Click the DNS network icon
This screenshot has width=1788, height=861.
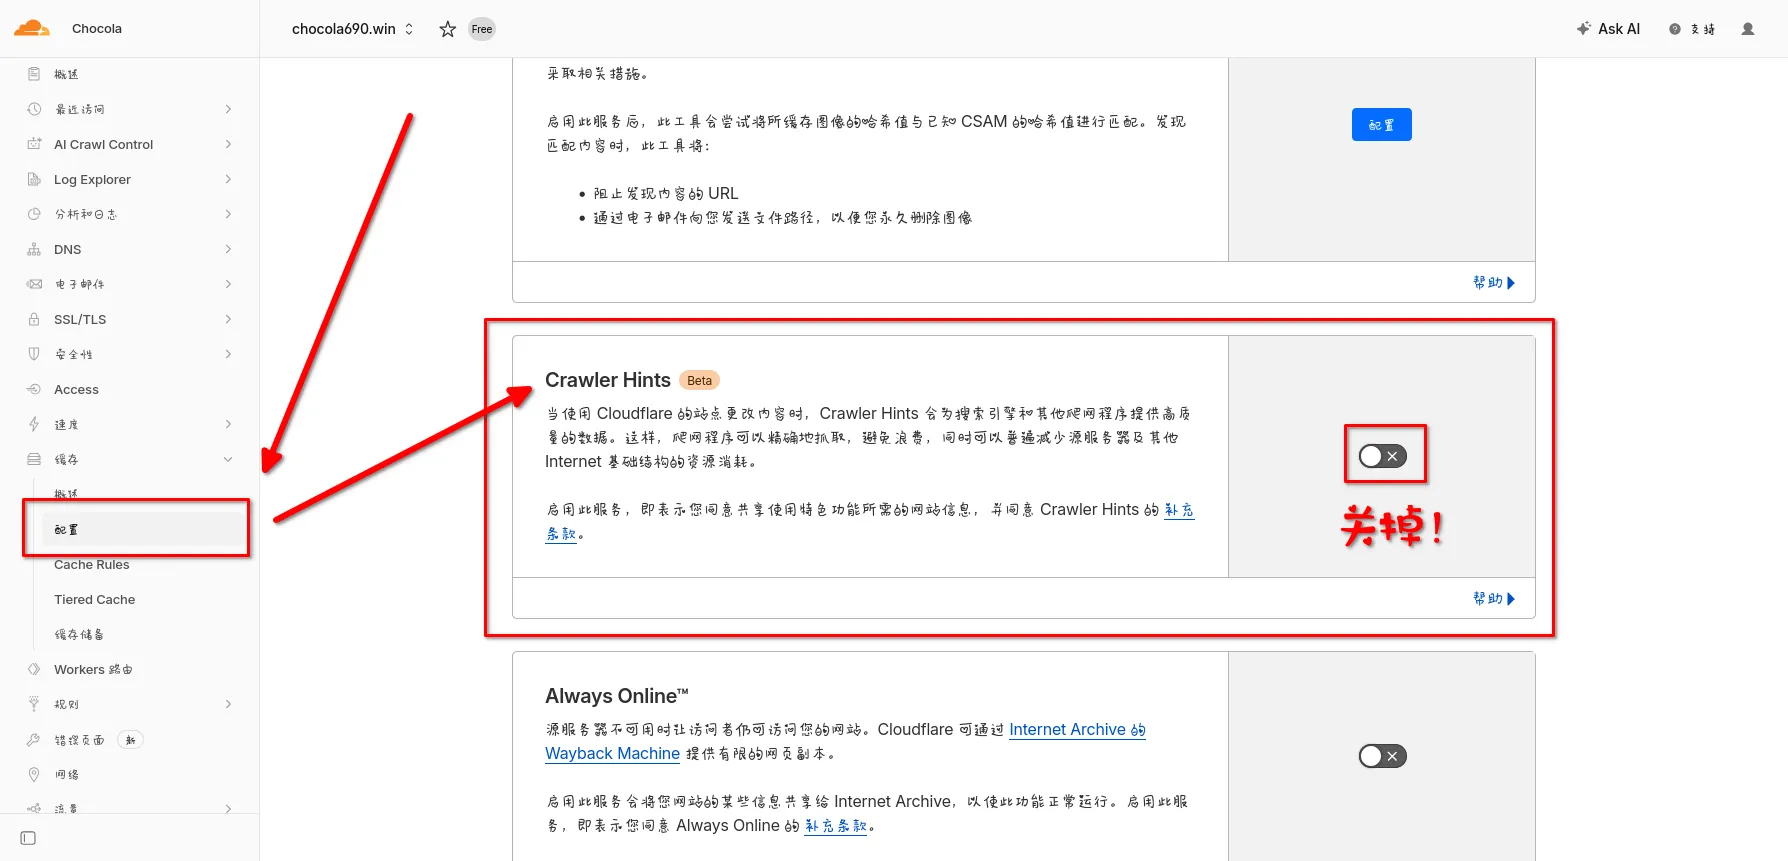(x=34, y=249)
